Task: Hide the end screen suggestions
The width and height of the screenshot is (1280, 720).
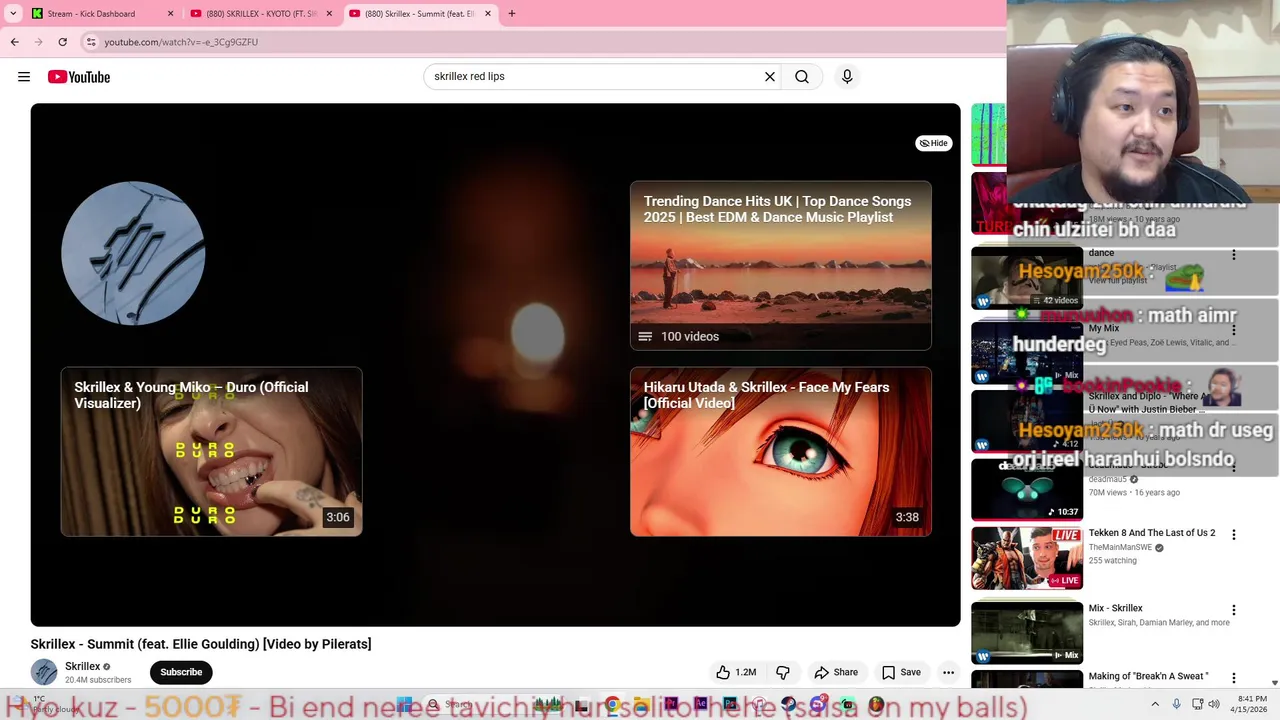Action: tap(933, 143)
